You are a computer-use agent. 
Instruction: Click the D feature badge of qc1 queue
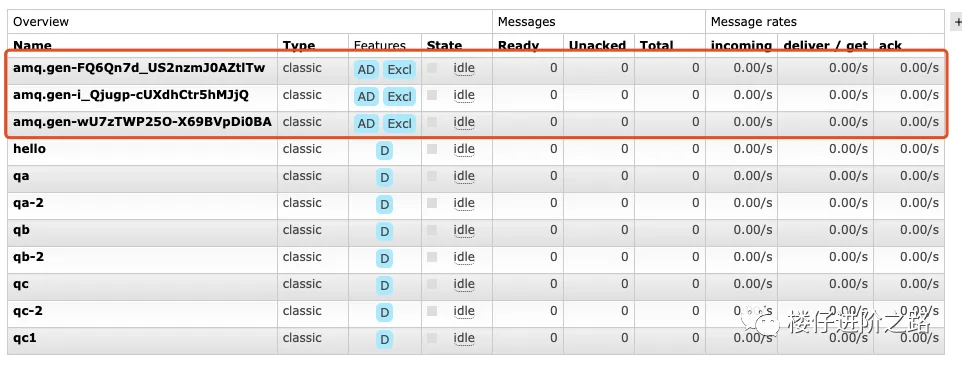tap(385, 339)
